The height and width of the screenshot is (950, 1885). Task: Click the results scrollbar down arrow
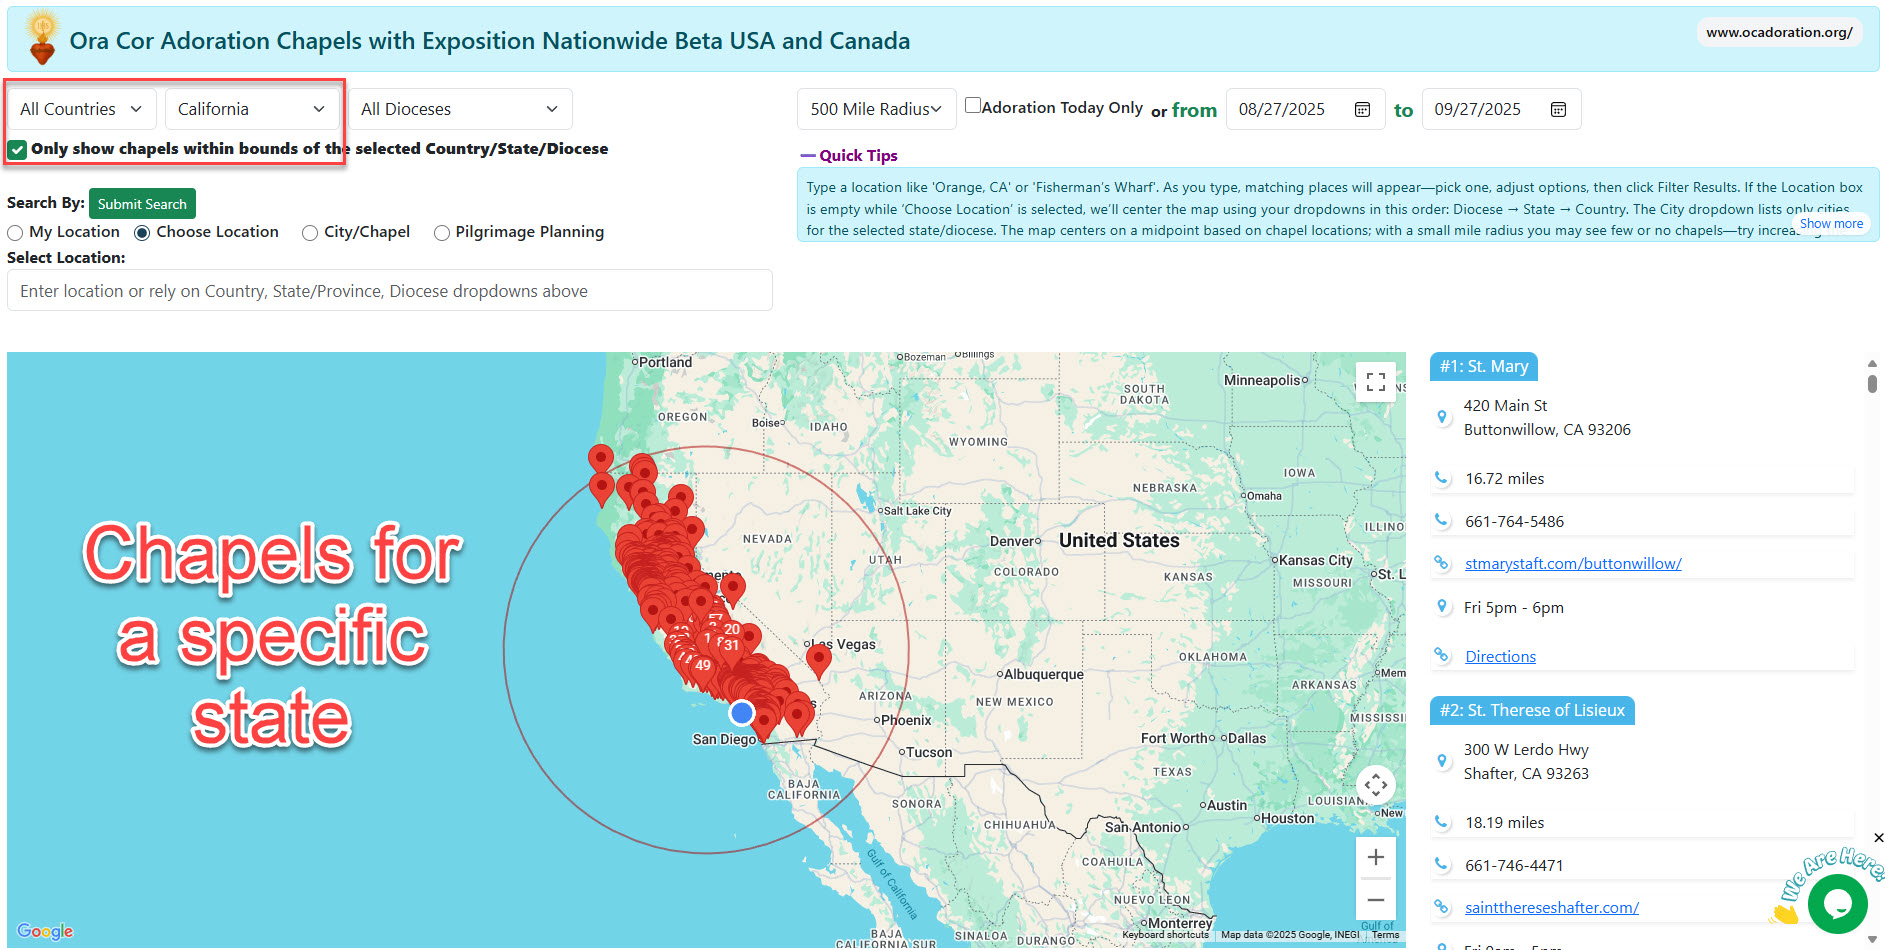tap(1872, 940)
